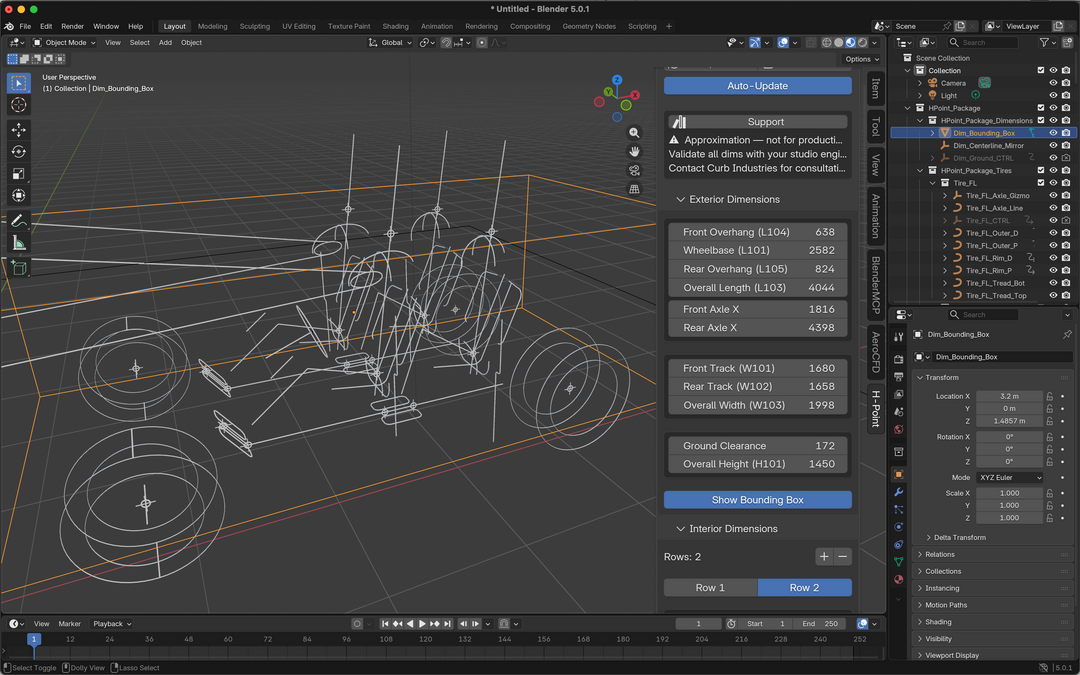Open the Global transform orientation dropdown
The height and width of the screenshot is (675, 1080).
click(390, 43)
